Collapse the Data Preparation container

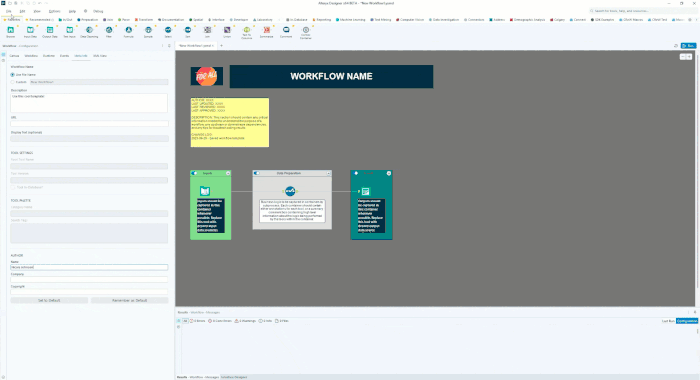pos(329,173)
